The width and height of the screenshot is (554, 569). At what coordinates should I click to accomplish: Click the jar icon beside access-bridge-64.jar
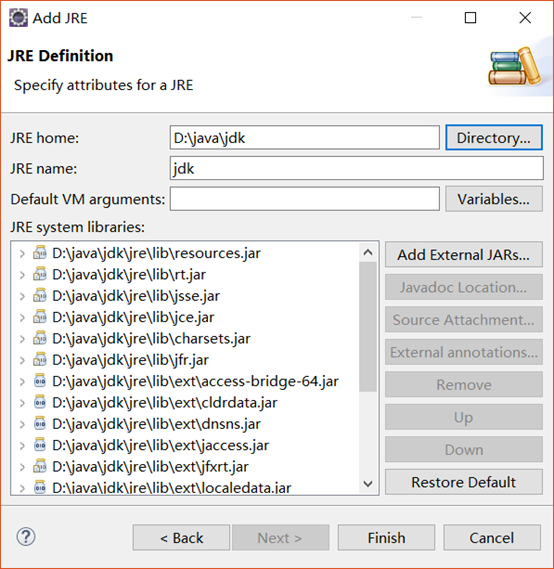click(40, 381)
